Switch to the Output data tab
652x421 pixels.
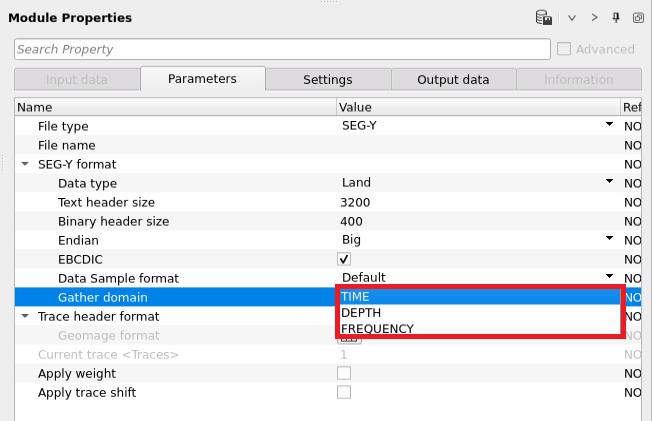[x=453, y=80]
